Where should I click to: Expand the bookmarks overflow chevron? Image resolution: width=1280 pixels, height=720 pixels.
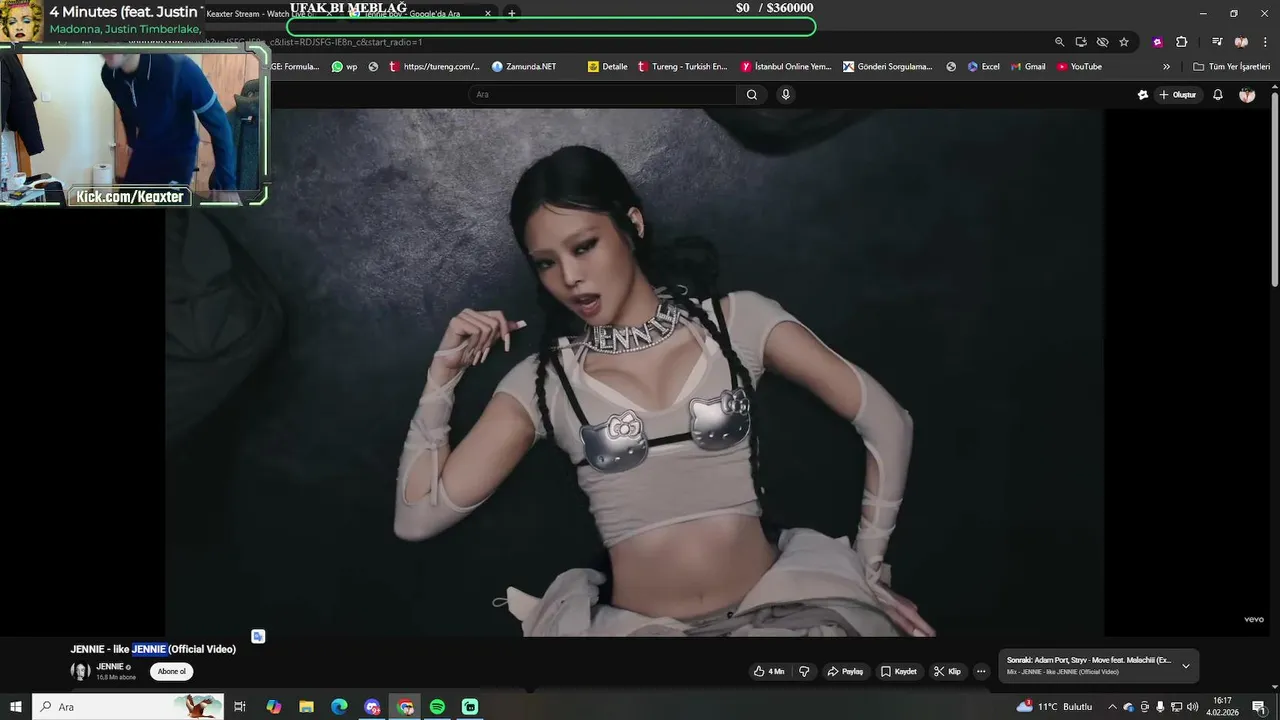(1166, 67)
